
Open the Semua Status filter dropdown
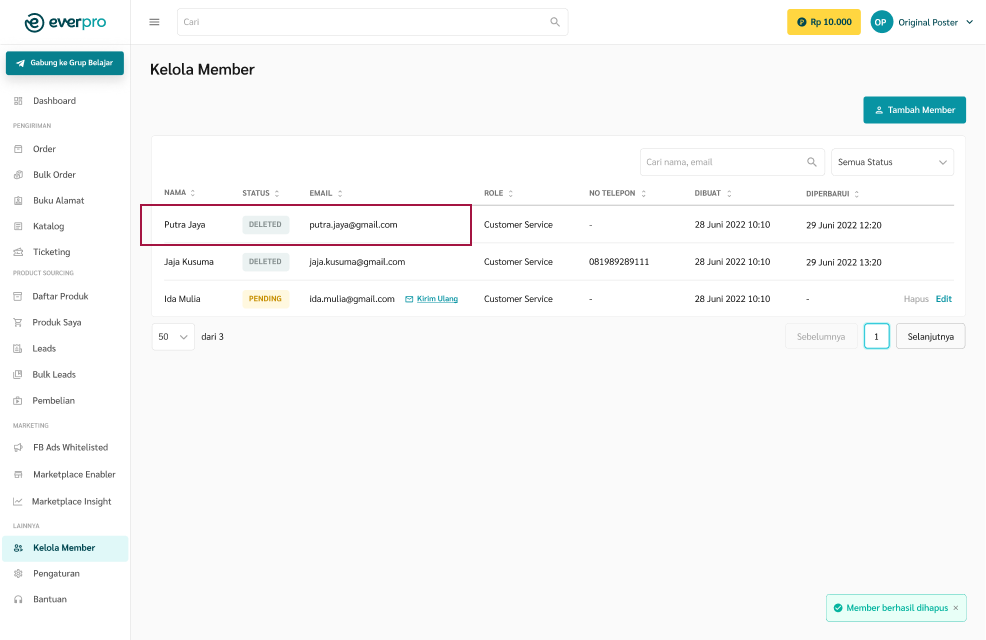click(x=892, y=162)
